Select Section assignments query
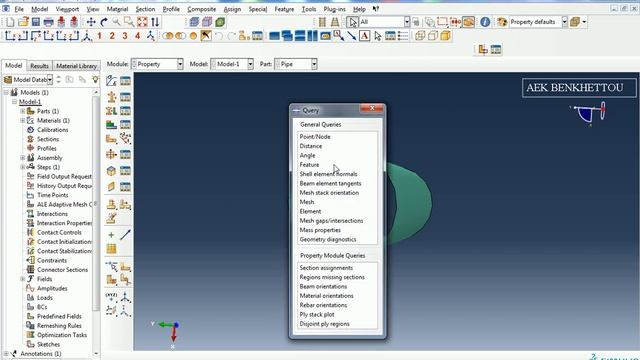The image size is (640, 360). coord(326,268)
